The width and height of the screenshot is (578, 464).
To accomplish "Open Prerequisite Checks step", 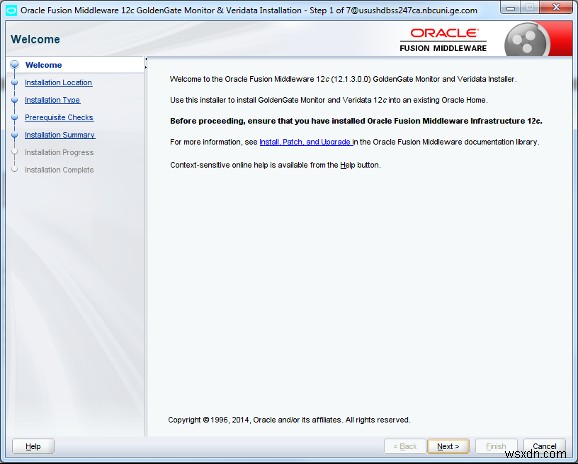I will coord(59,118).
